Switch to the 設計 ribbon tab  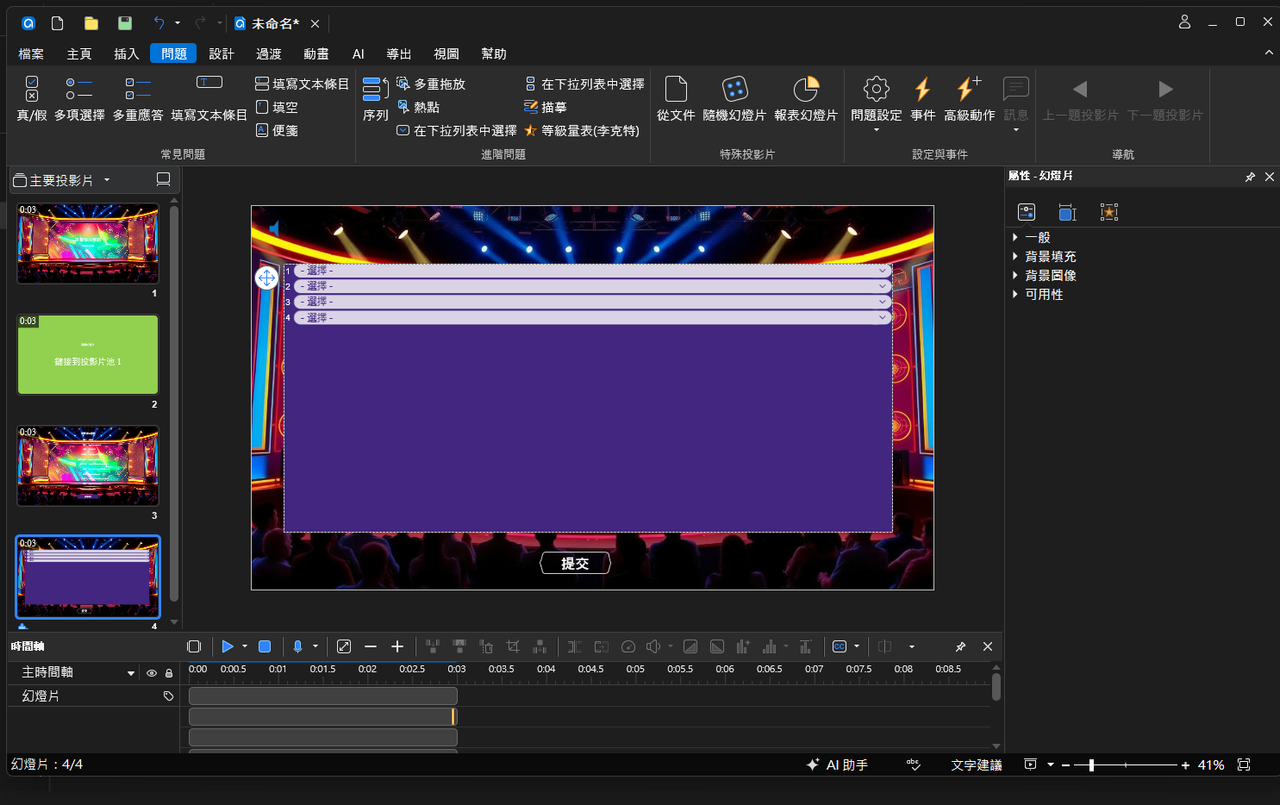(221, 54)
